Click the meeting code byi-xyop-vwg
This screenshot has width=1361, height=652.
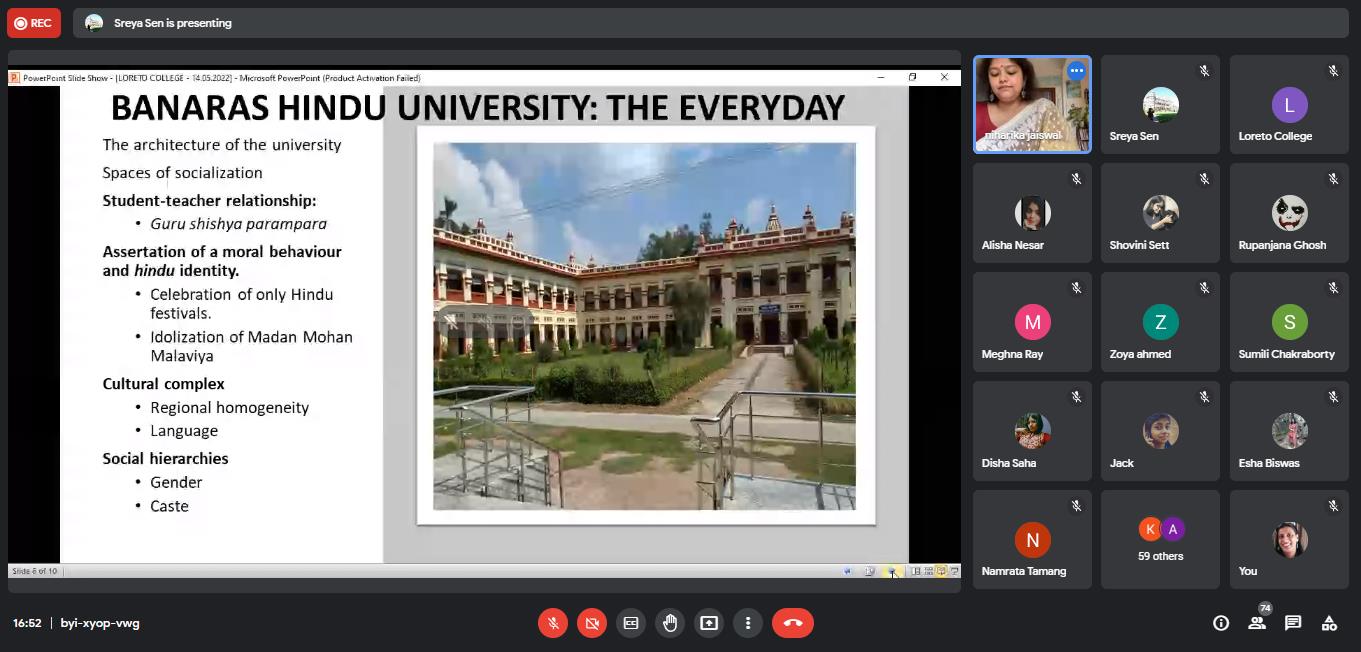100,623
